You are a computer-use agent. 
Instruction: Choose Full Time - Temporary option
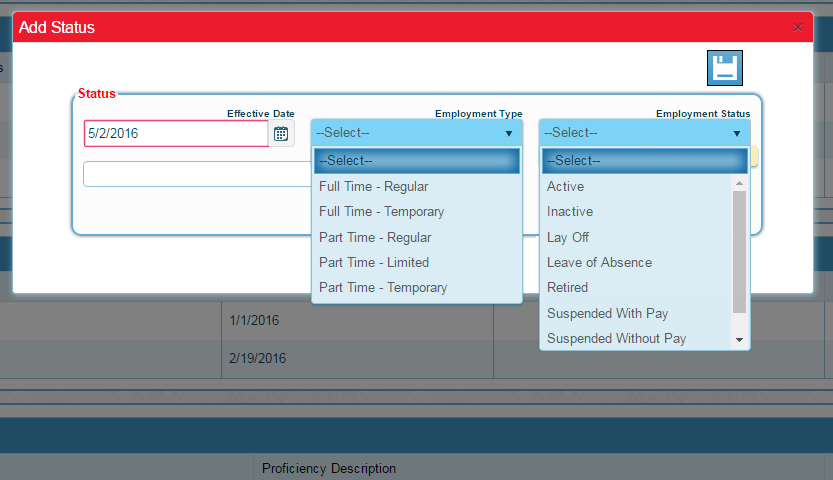(381, 212)
